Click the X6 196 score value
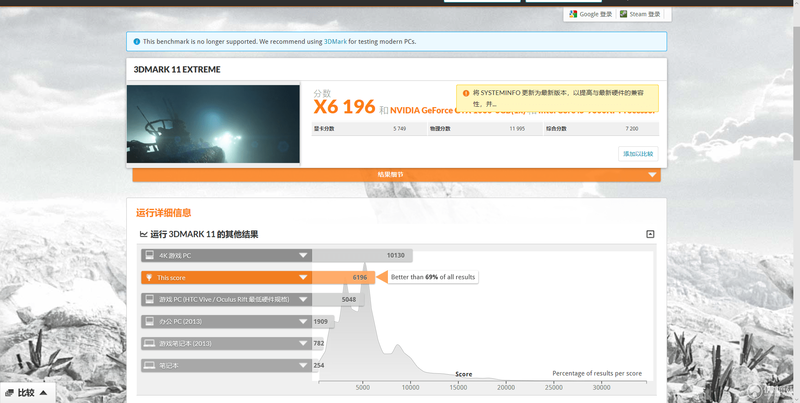 click(344, 107)
